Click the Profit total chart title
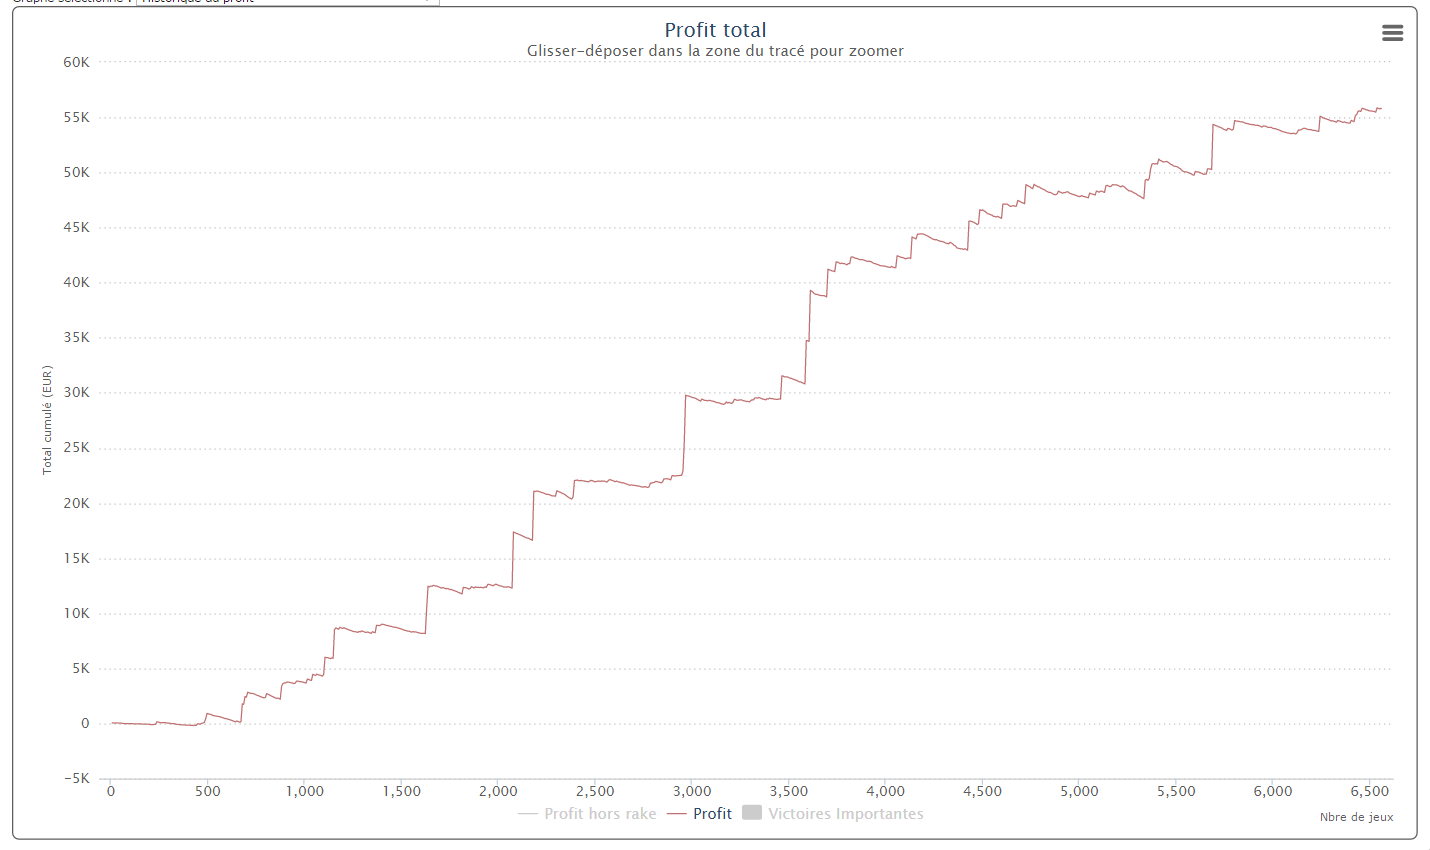Image resolution: width=1430 pixels, height=850 pixels. (715, 30)
